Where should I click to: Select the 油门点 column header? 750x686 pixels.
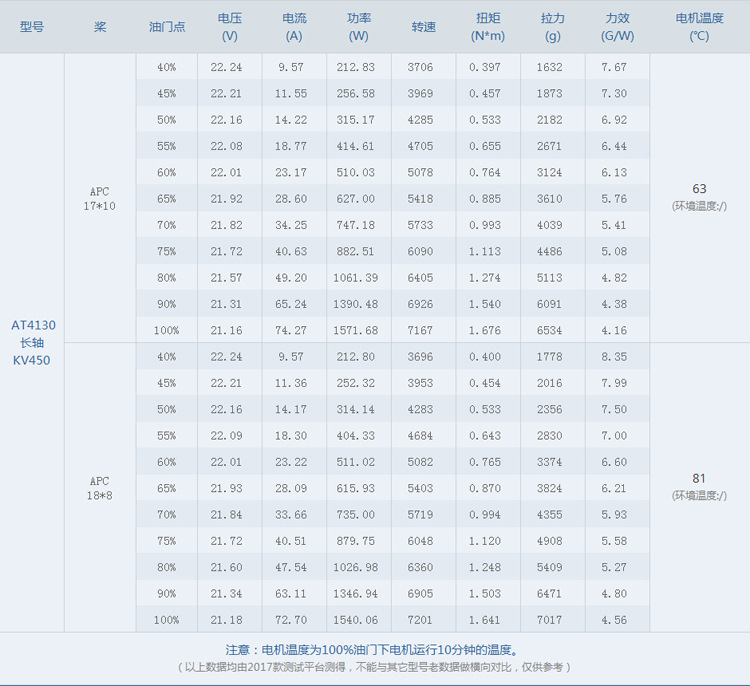tap(167, 27)
